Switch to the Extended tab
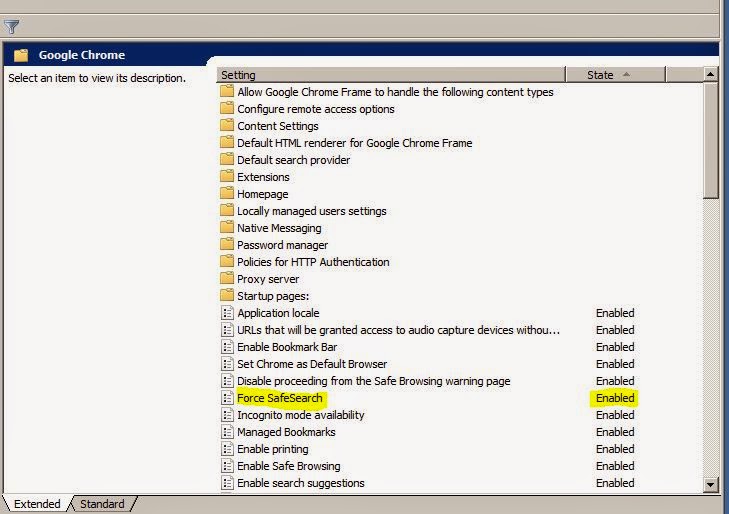 pos(37,504)
